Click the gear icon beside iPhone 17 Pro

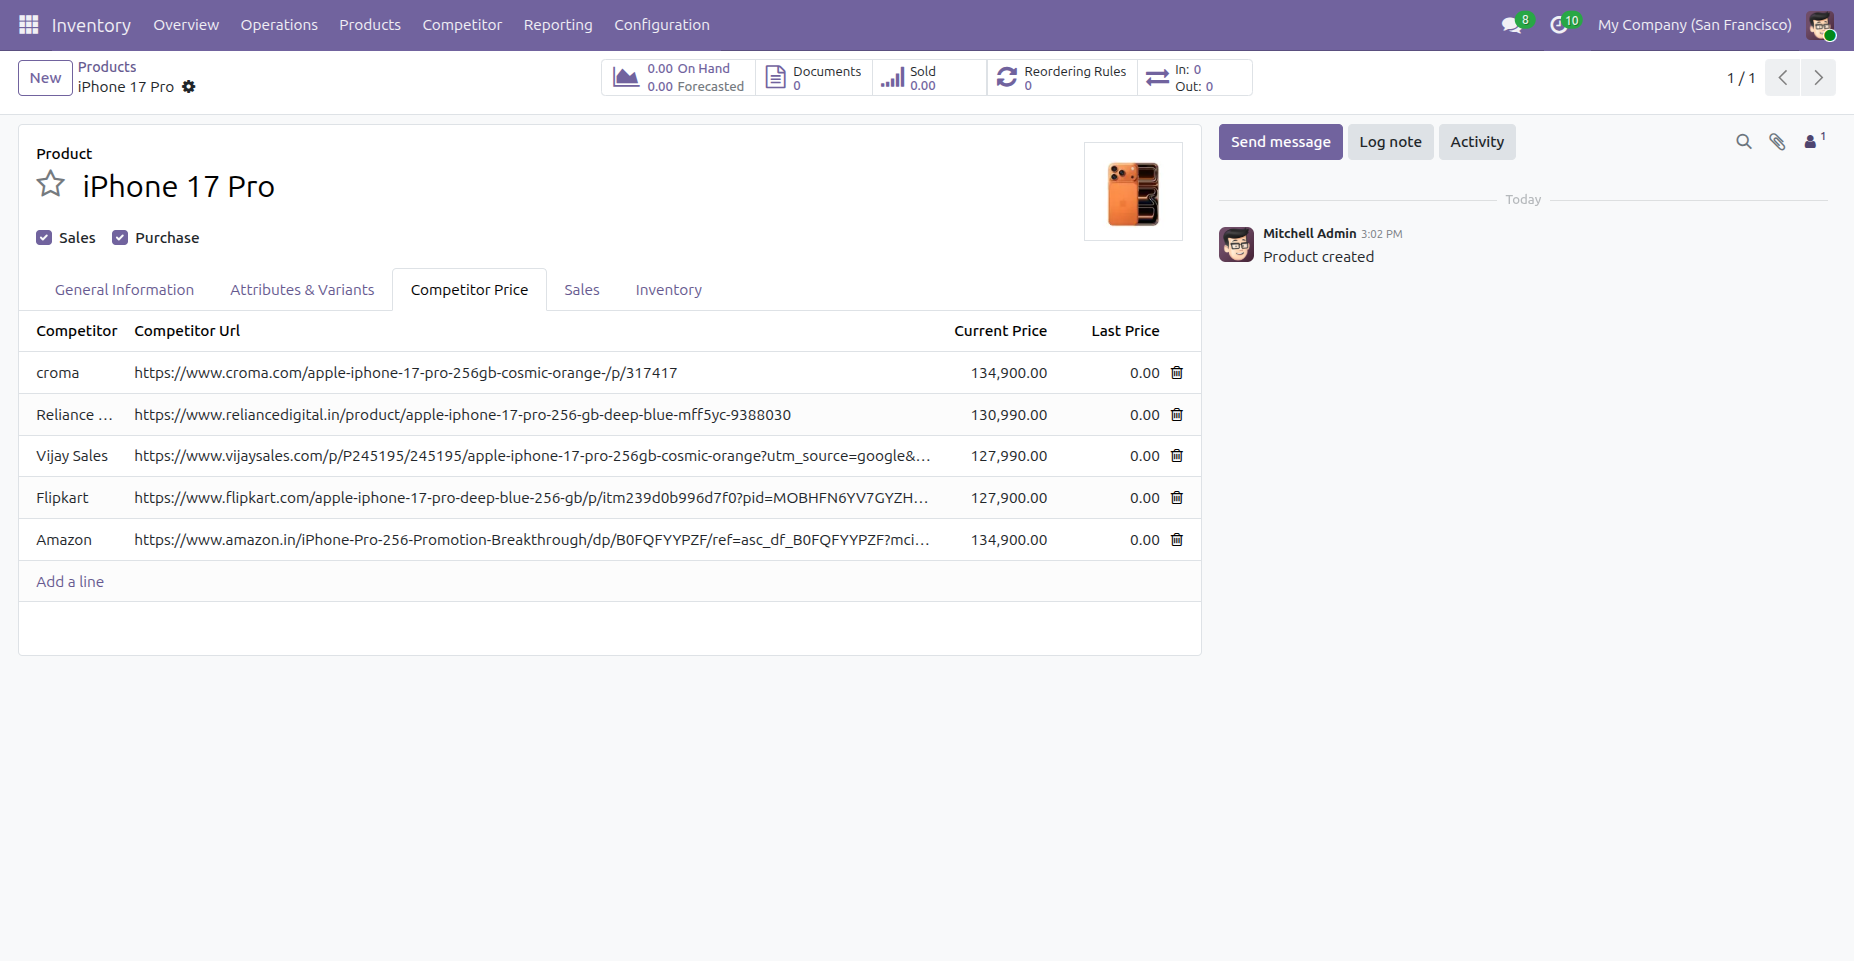point(189,87)
